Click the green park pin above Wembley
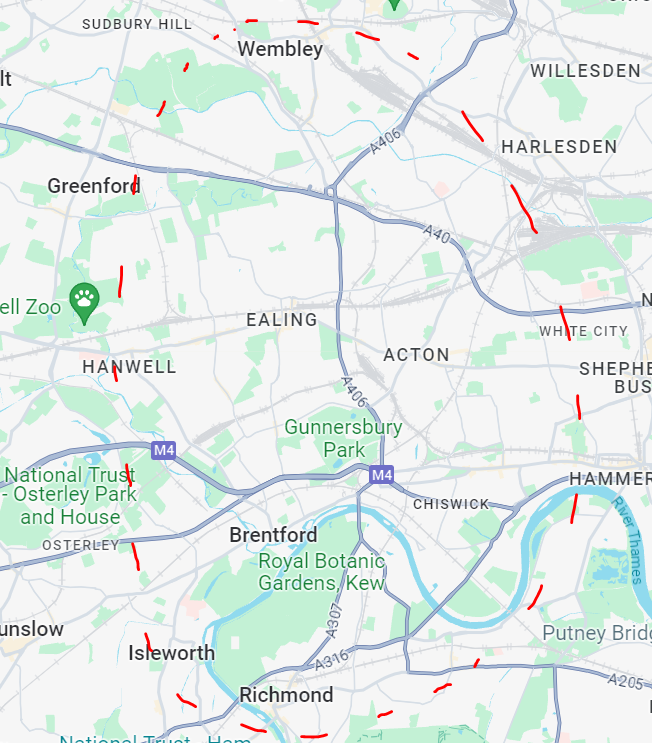This screenshot has height=743, width=652. 394,4
